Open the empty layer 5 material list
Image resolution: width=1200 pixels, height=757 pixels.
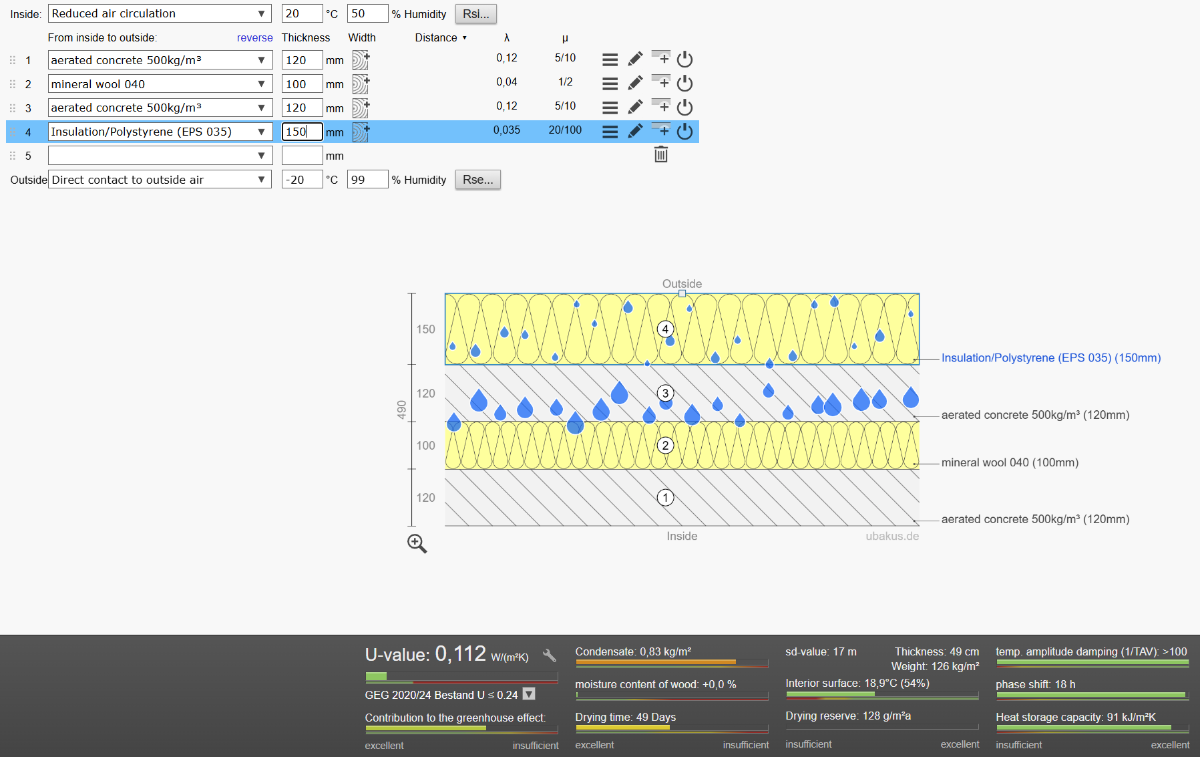pyautogui.click(x=160, y=156)
